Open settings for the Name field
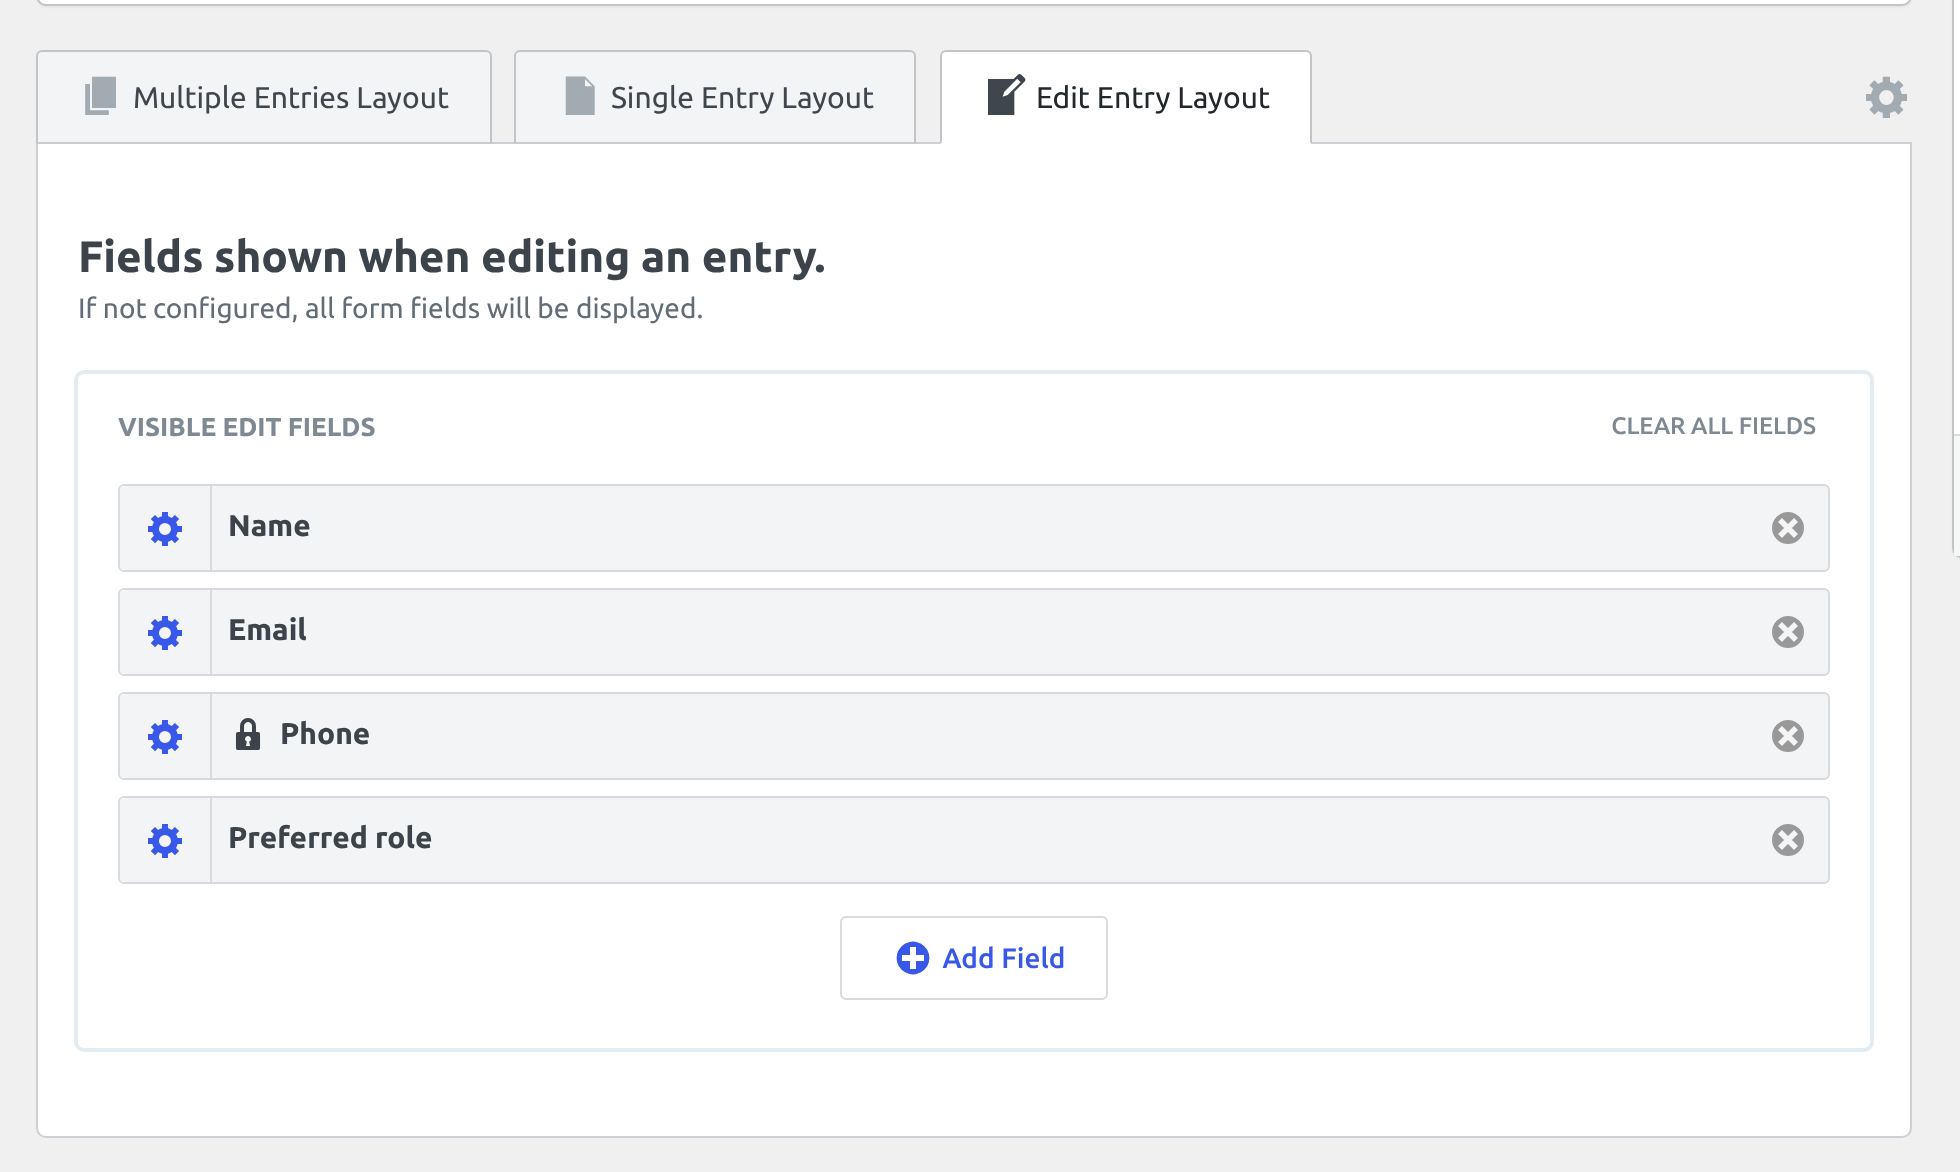The width and height of the screenshot is (1960, 1172). [x=165, y=528]
